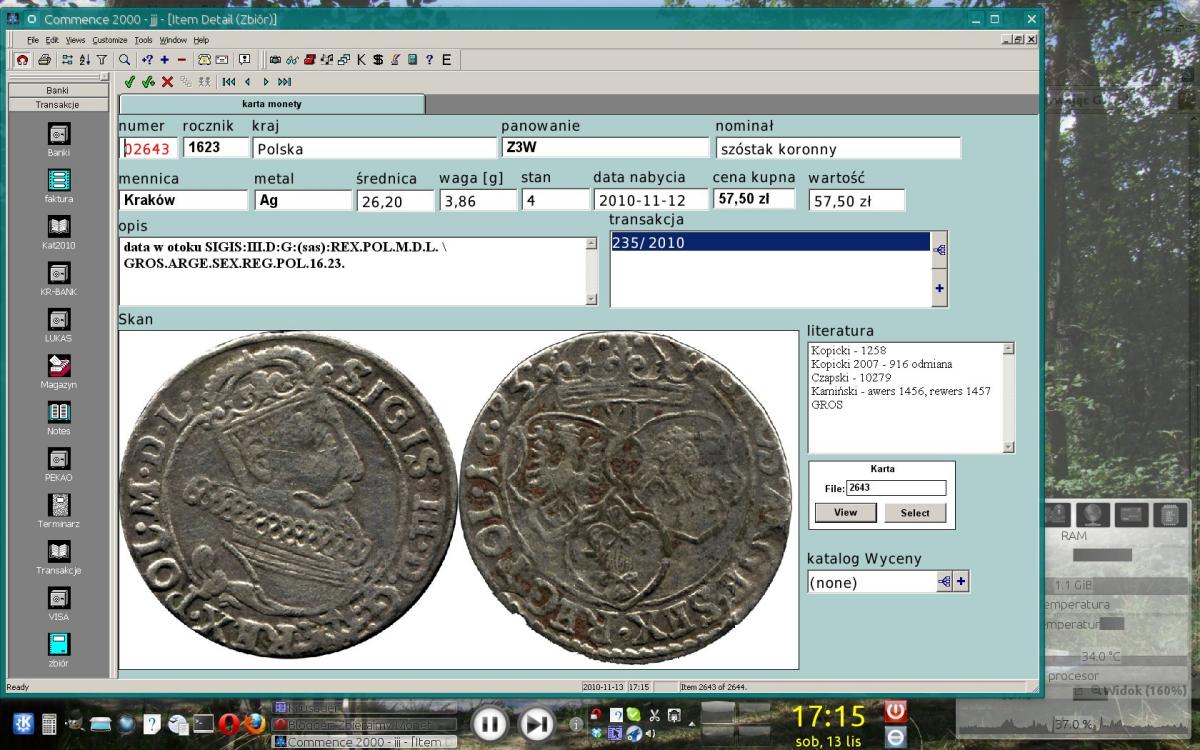Click the E letter toolbar icon
The image size is (1200, 750).
[446, 60]
